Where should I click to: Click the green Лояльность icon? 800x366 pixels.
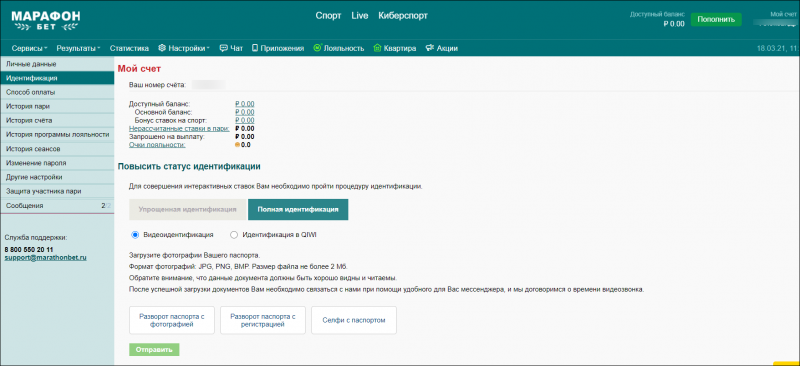click(317, 48)
